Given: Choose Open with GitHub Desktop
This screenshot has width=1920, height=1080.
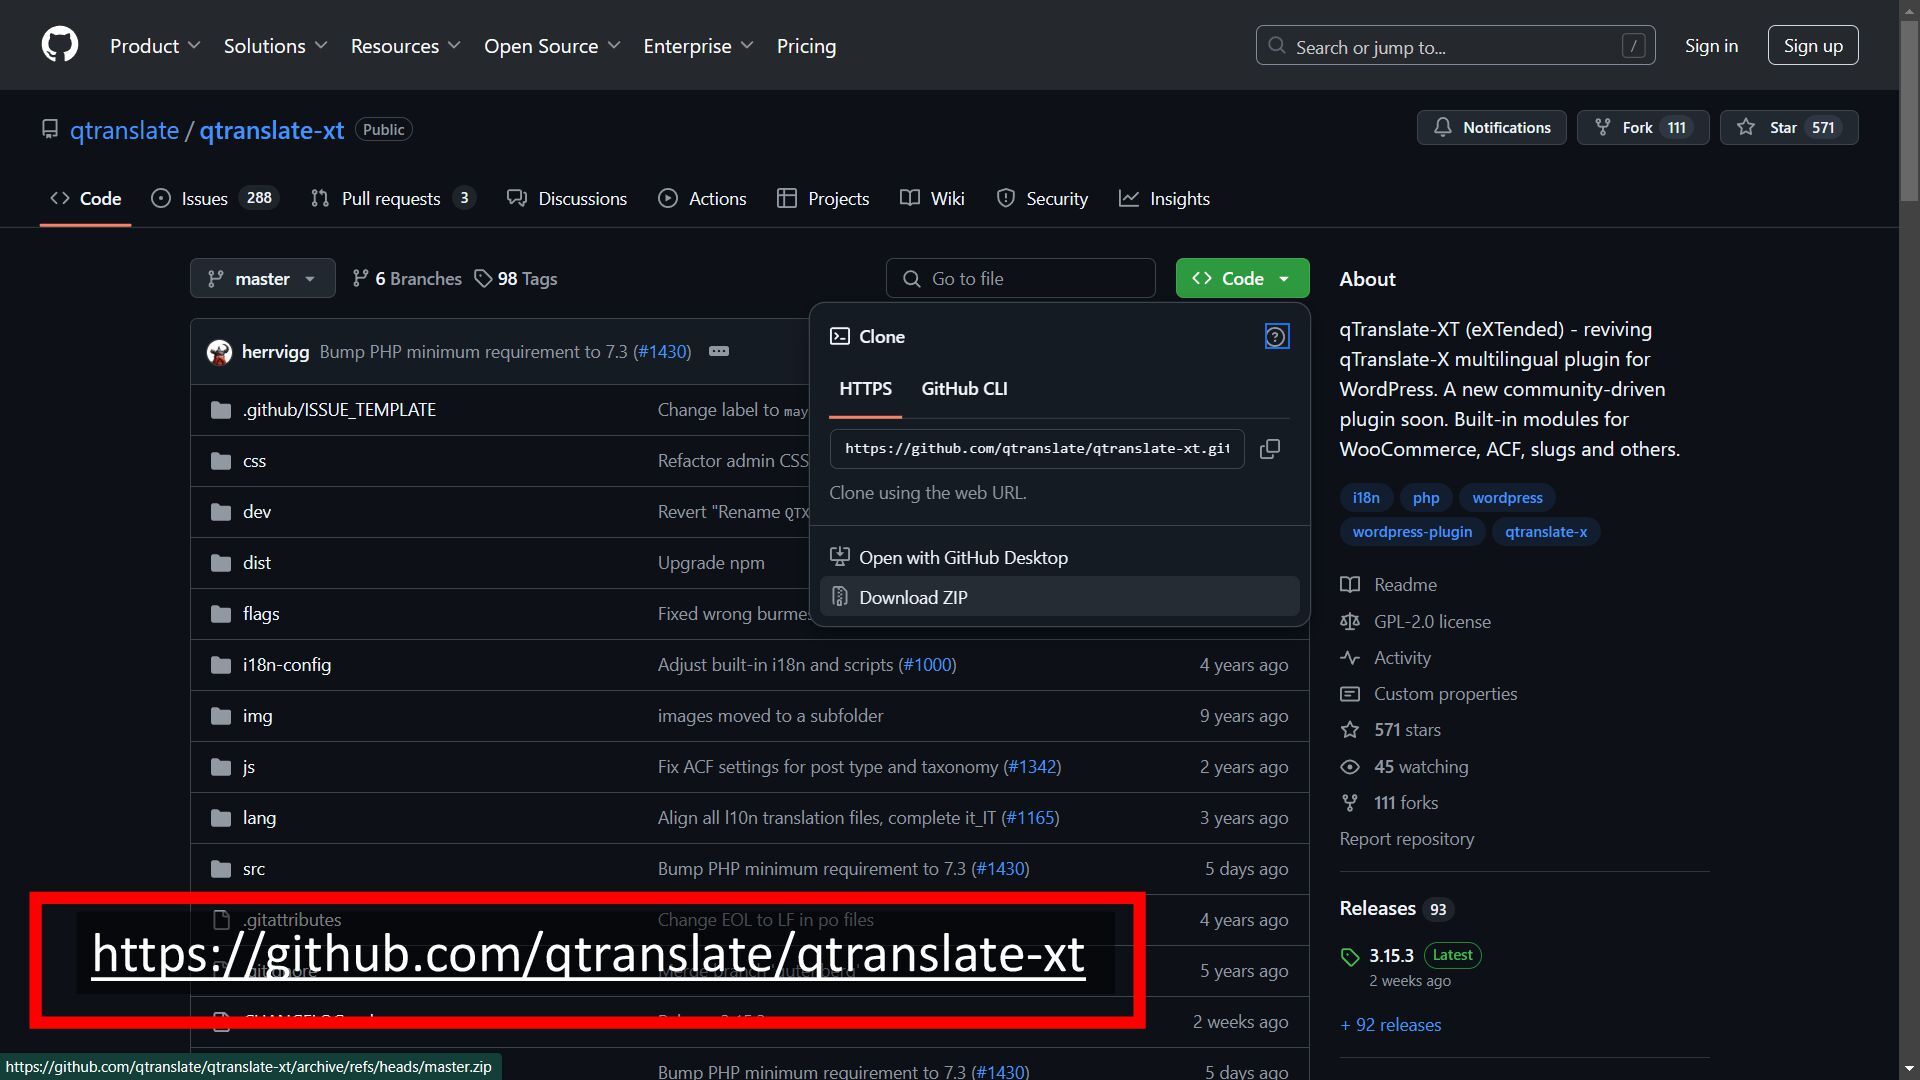Looking at the screenshot, I should (1059, 557).
